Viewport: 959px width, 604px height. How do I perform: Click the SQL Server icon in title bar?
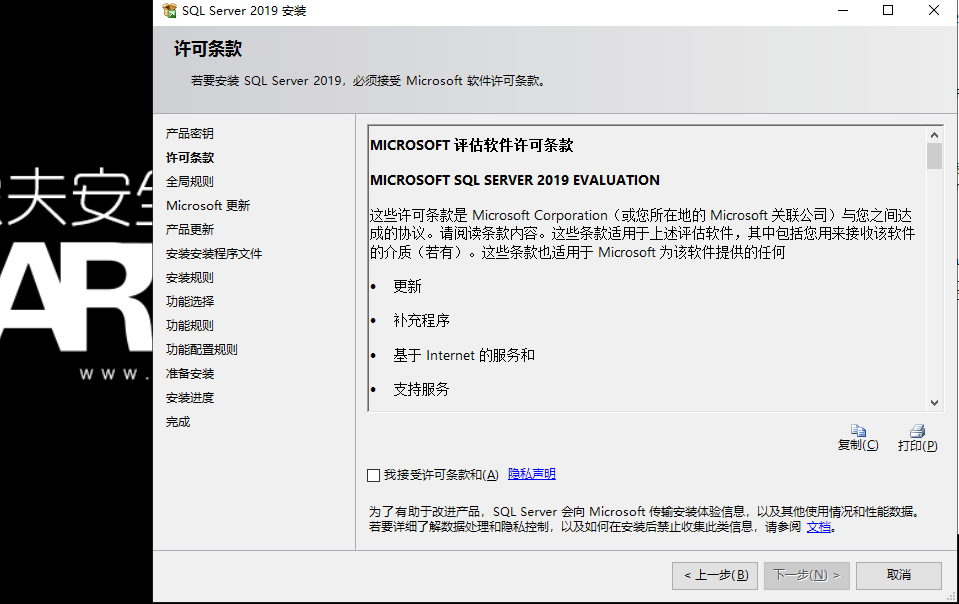click(169, 11)
